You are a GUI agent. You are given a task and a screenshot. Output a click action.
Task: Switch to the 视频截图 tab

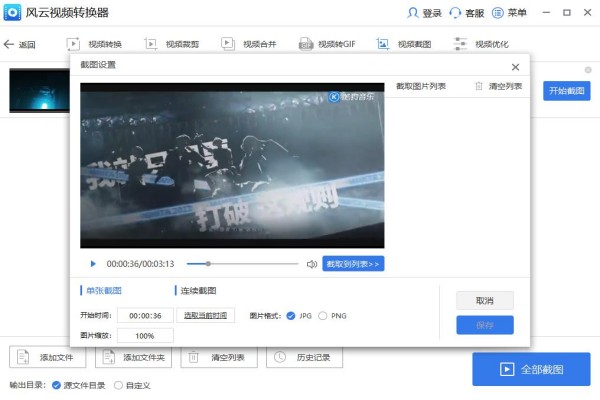tap(404, 44)
